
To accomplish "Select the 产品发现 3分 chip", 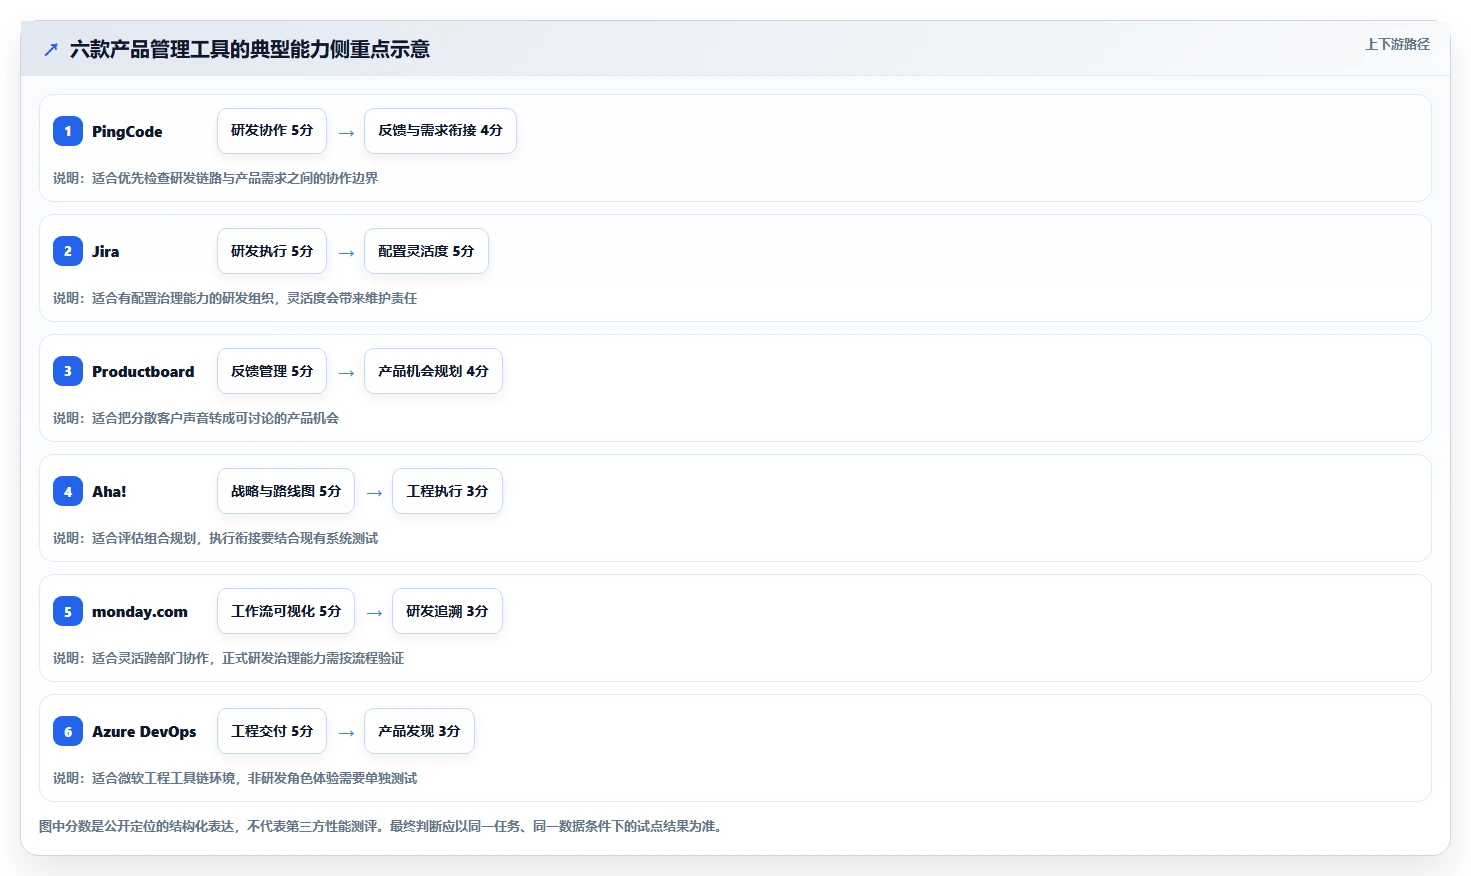I will coord(419,731).
